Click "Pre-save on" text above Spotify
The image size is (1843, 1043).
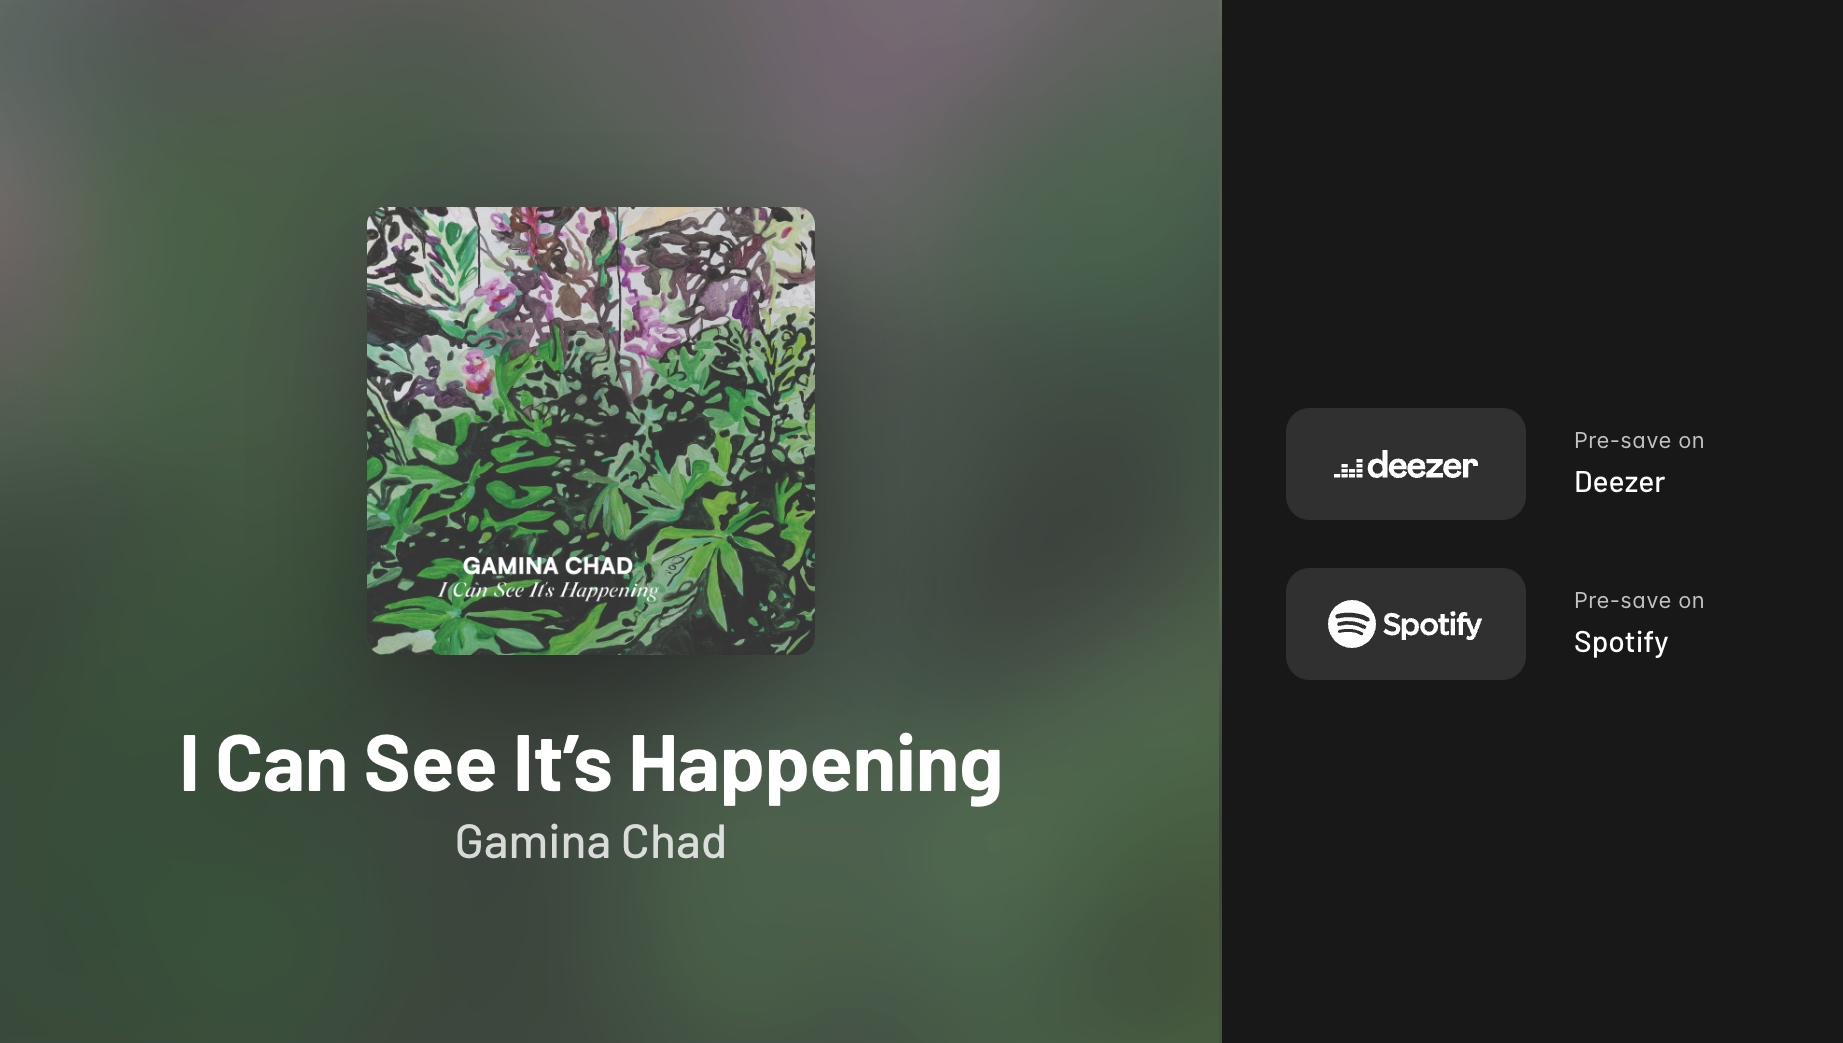tap(1638, 600)
